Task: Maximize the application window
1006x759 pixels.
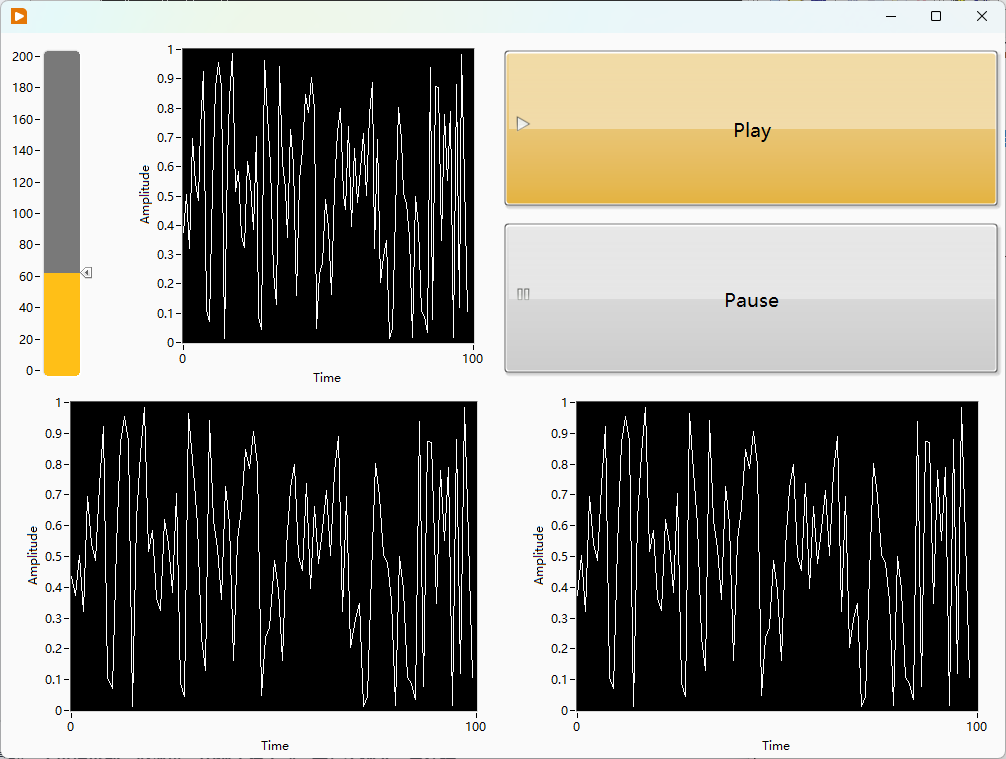Action: pyautogui.click(x=936, y=16)
